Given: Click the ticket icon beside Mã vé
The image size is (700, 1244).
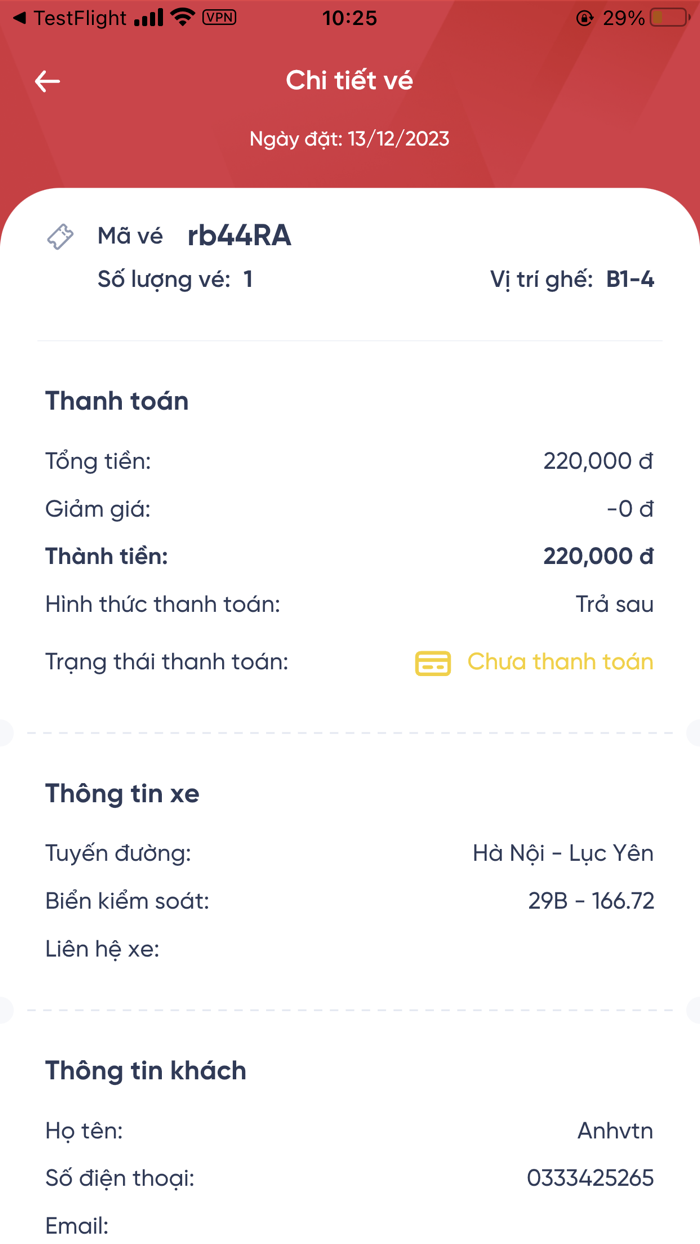Looking at the screenshot, I should (x=61, y=236).
